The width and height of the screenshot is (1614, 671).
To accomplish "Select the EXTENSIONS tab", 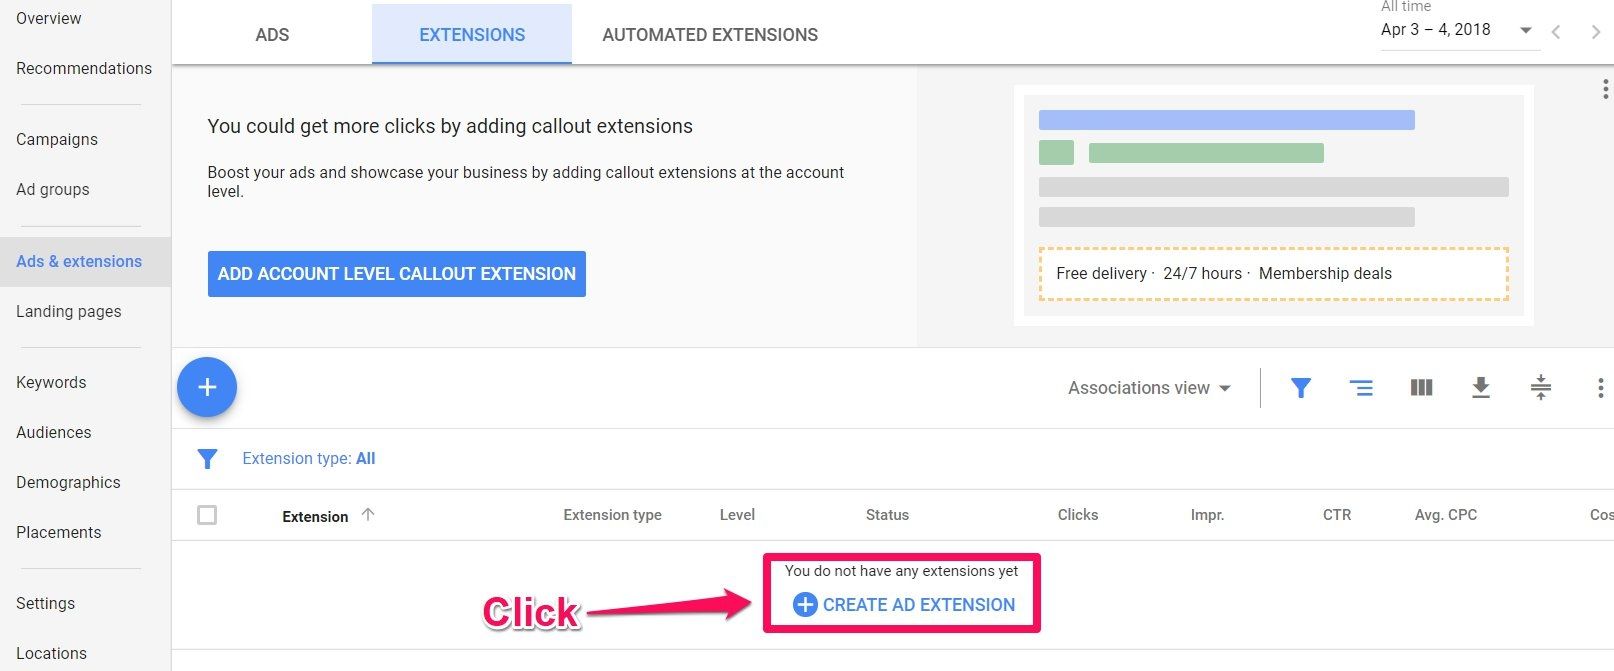I will [472, 35].
